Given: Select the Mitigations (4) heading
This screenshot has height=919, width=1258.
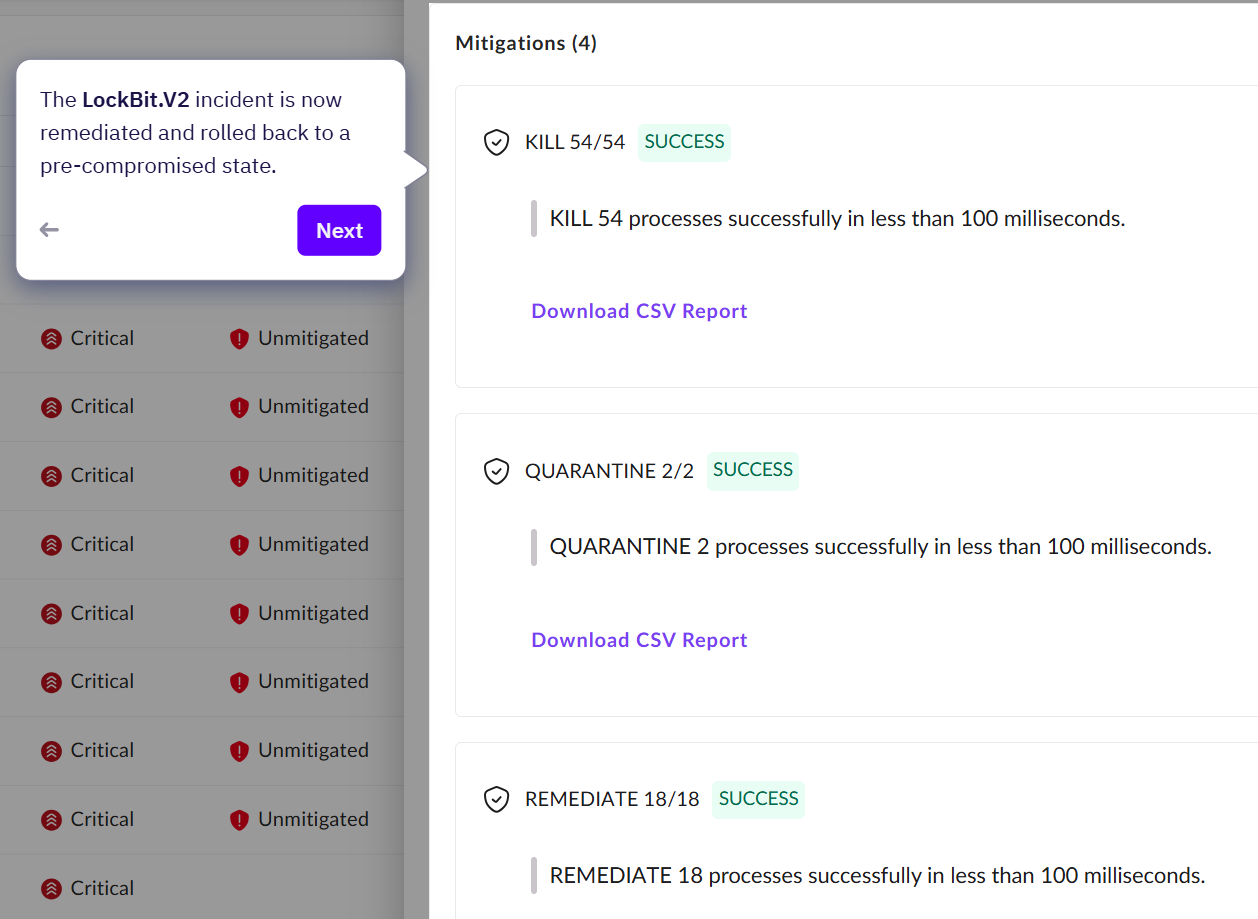Looking at the screenshot, I should click(526, 43).
